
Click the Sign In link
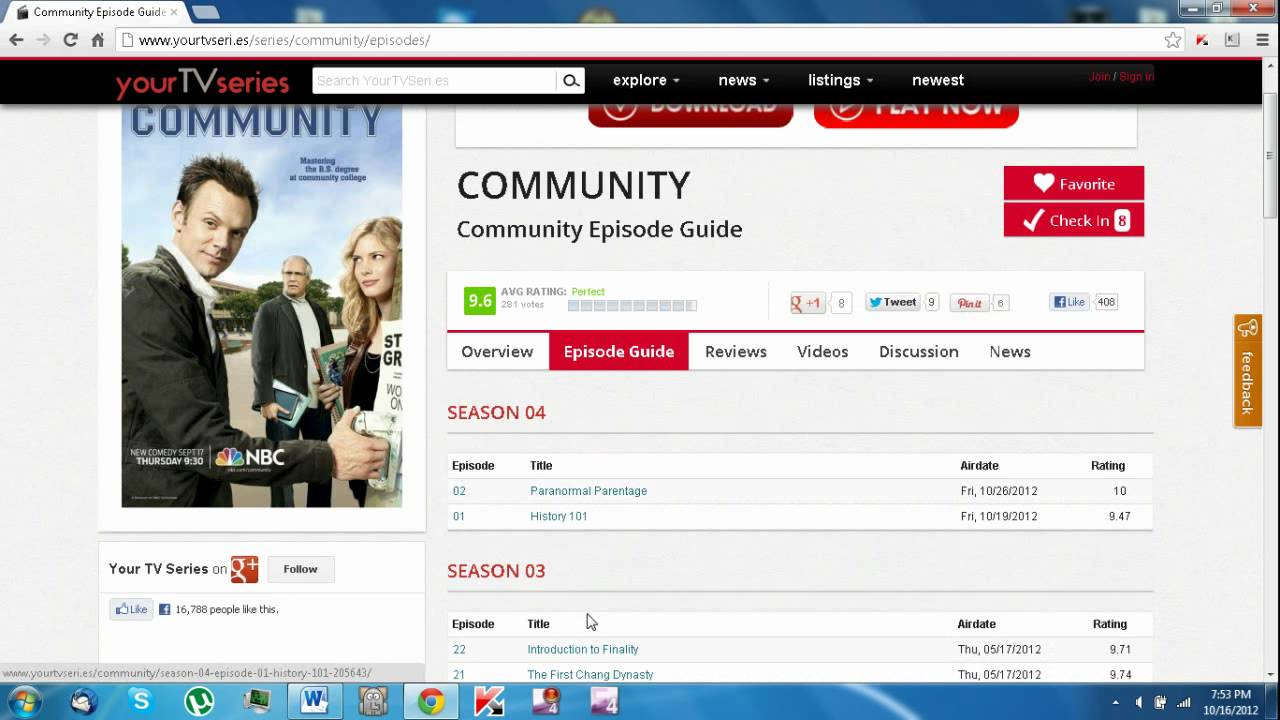coord(1136,77)
